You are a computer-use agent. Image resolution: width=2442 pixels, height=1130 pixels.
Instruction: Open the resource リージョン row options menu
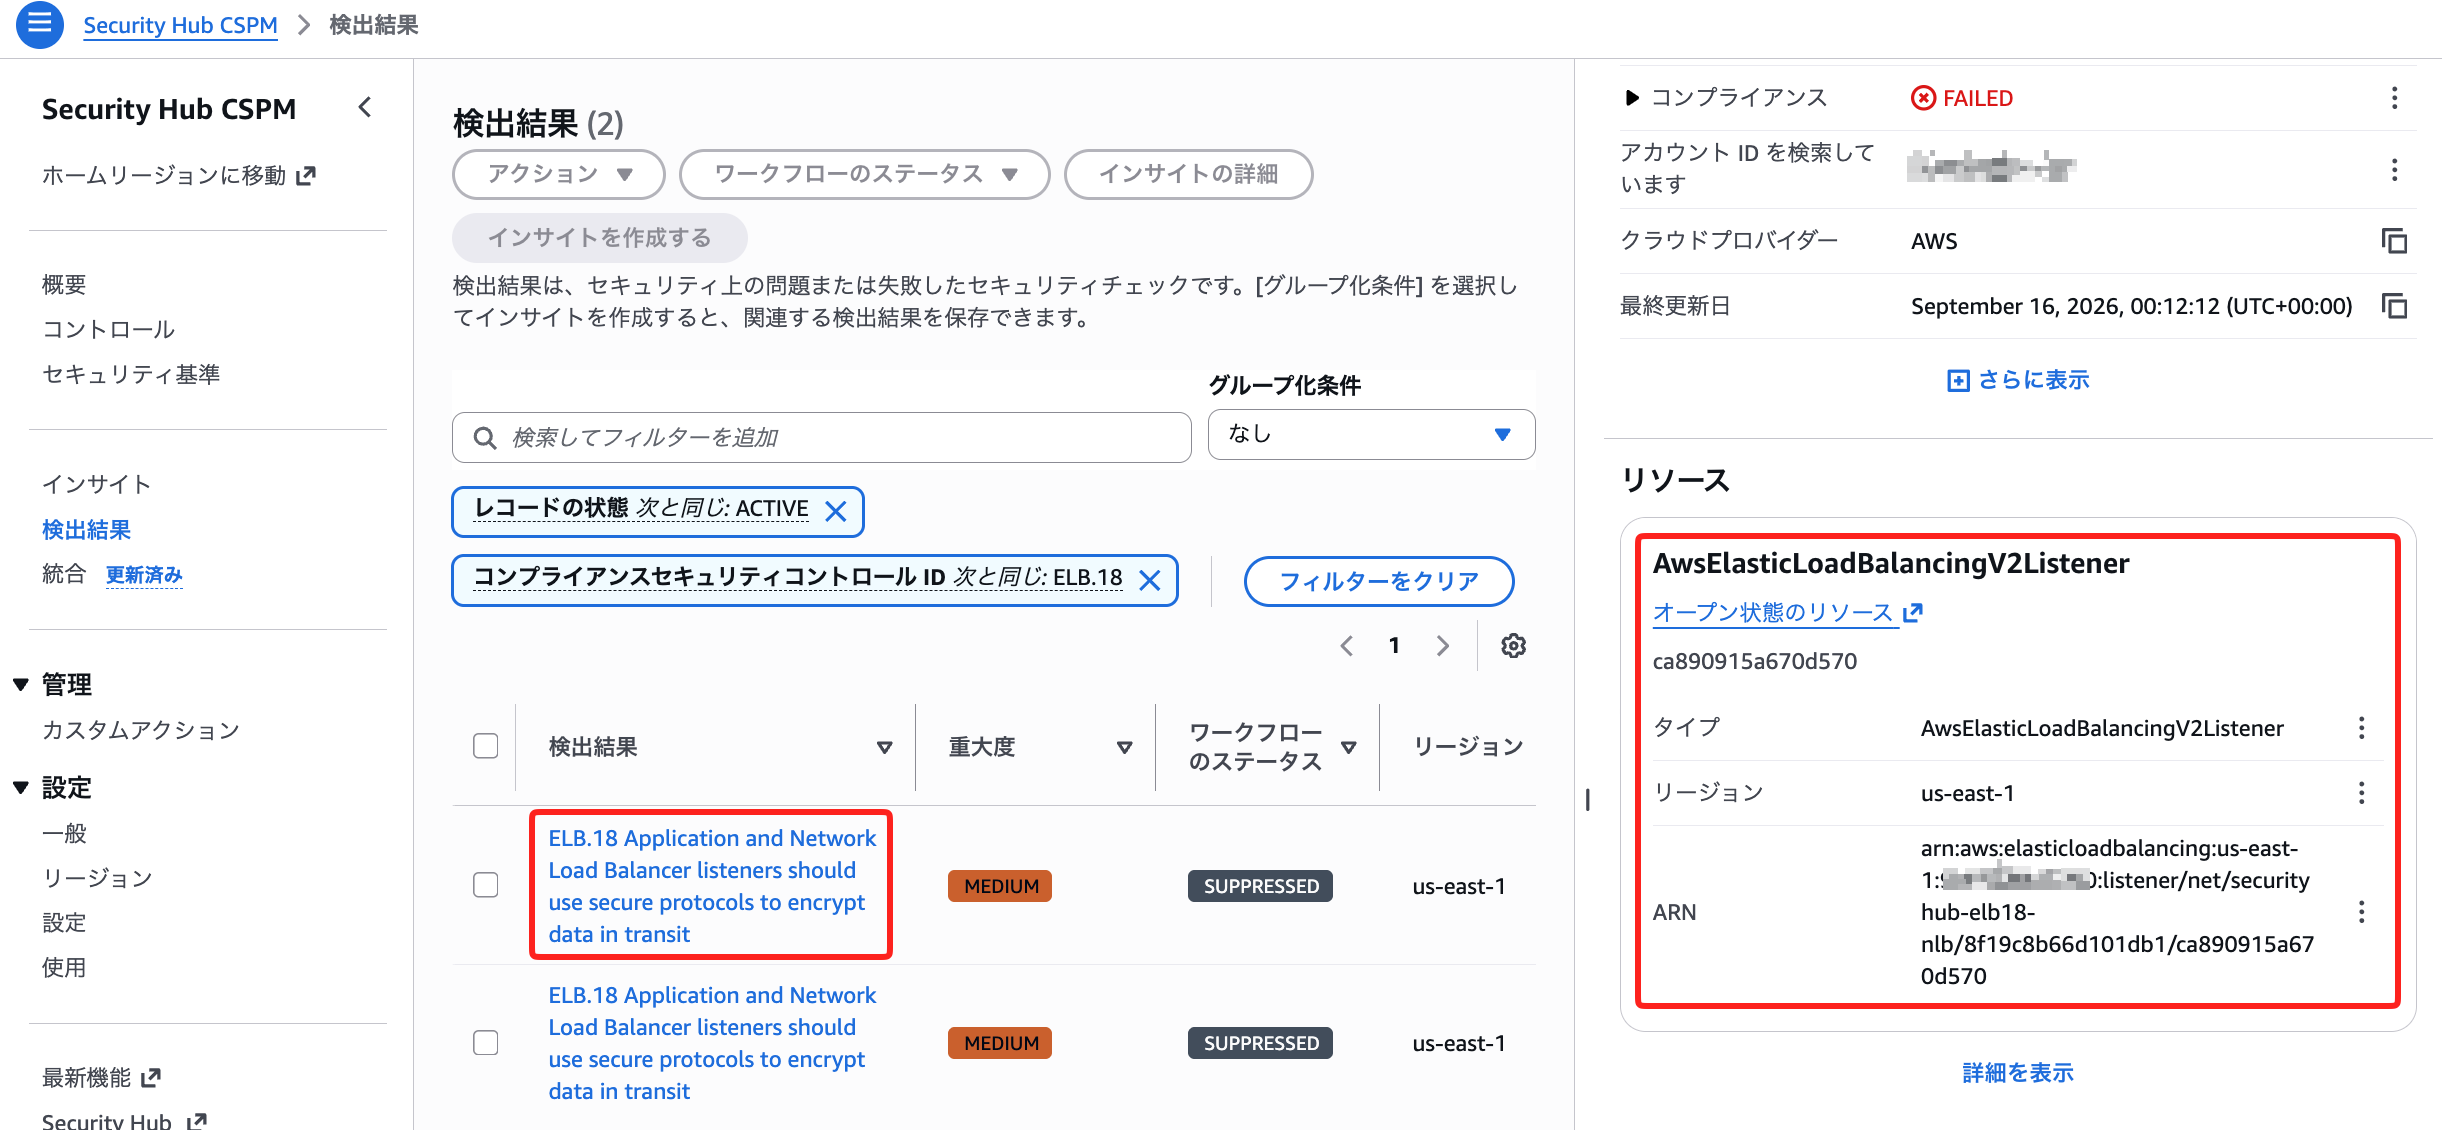2362,793
